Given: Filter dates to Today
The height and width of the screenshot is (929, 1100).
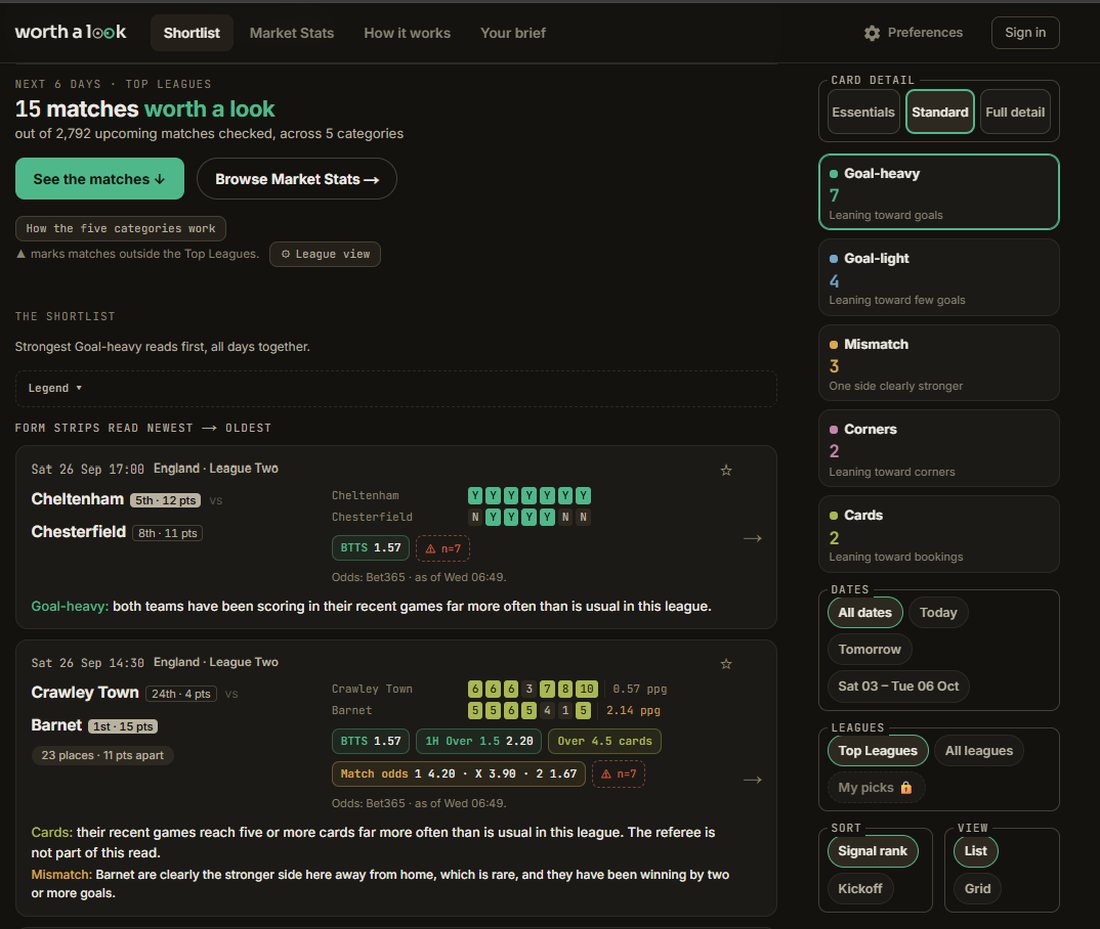Looking at the screenshot, I should pos(938,613).
